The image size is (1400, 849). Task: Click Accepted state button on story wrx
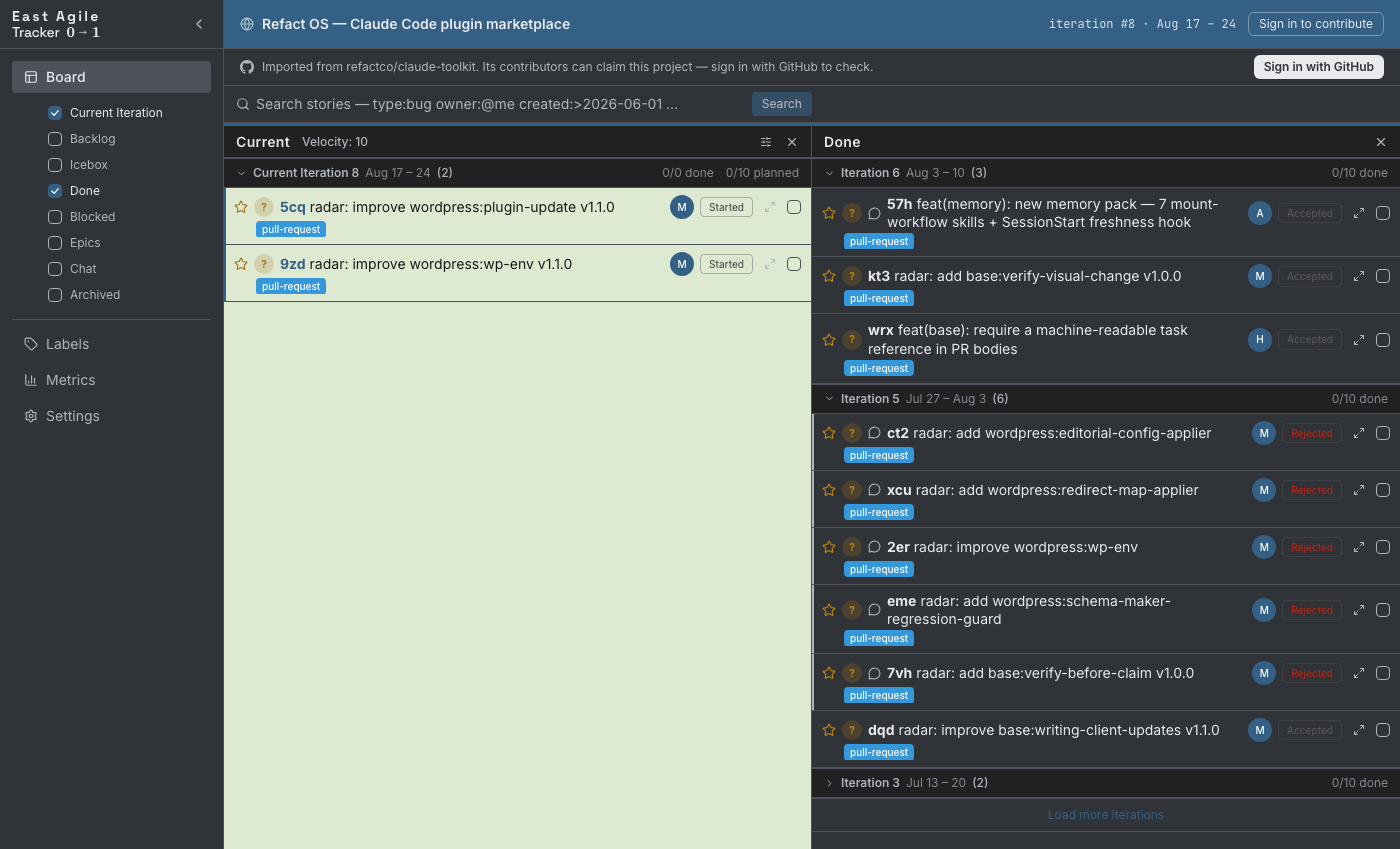[x=1309, y=339]
